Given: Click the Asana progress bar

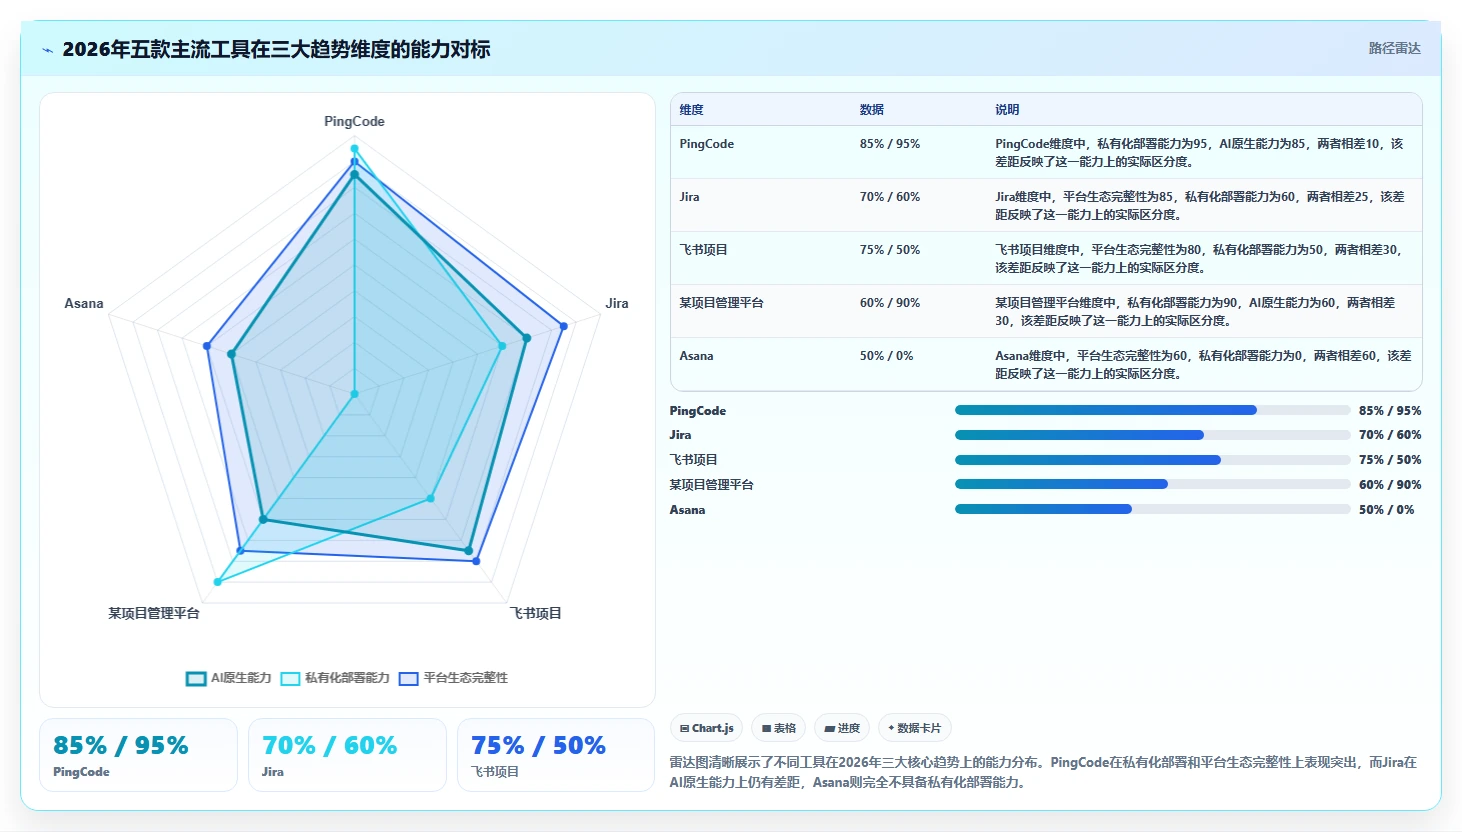Looking at the screenshot, I should click(1152, 509).
